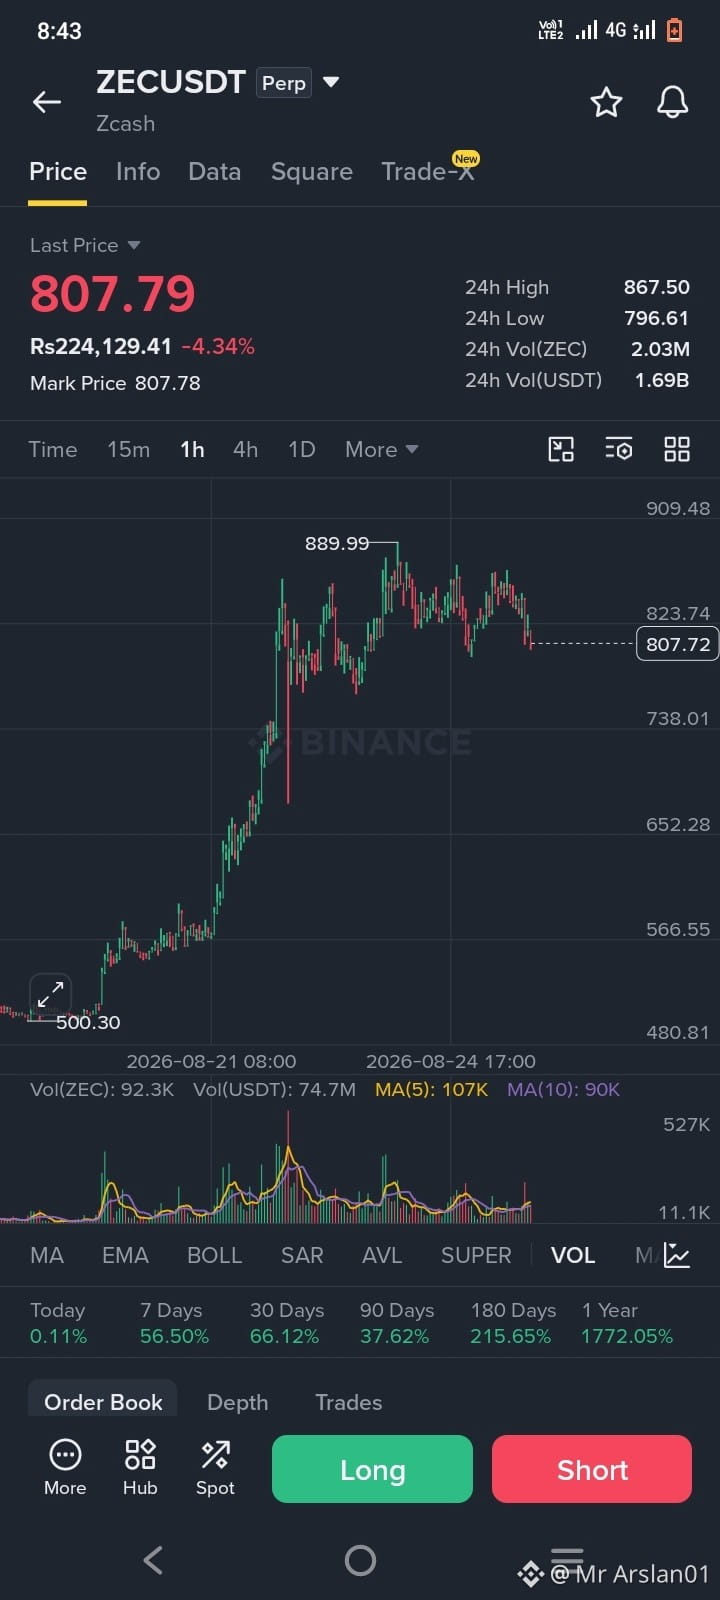The width and height of the screenshot is (720, 1600).
Task: Open the Trades tab
Action: 349,1403
